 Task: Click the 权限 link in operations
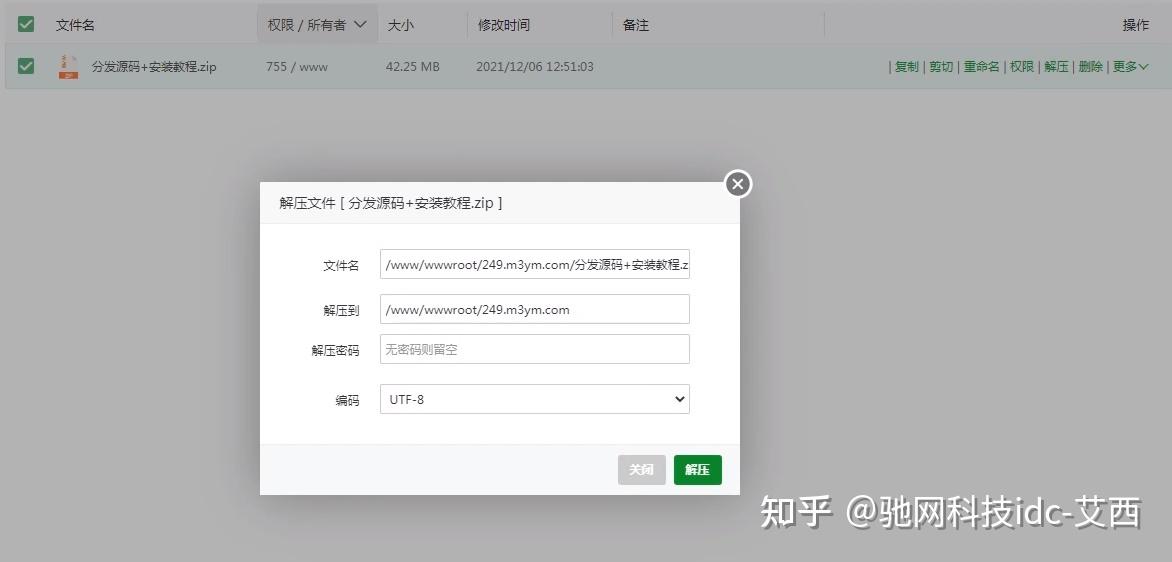tap(1022, 67)
